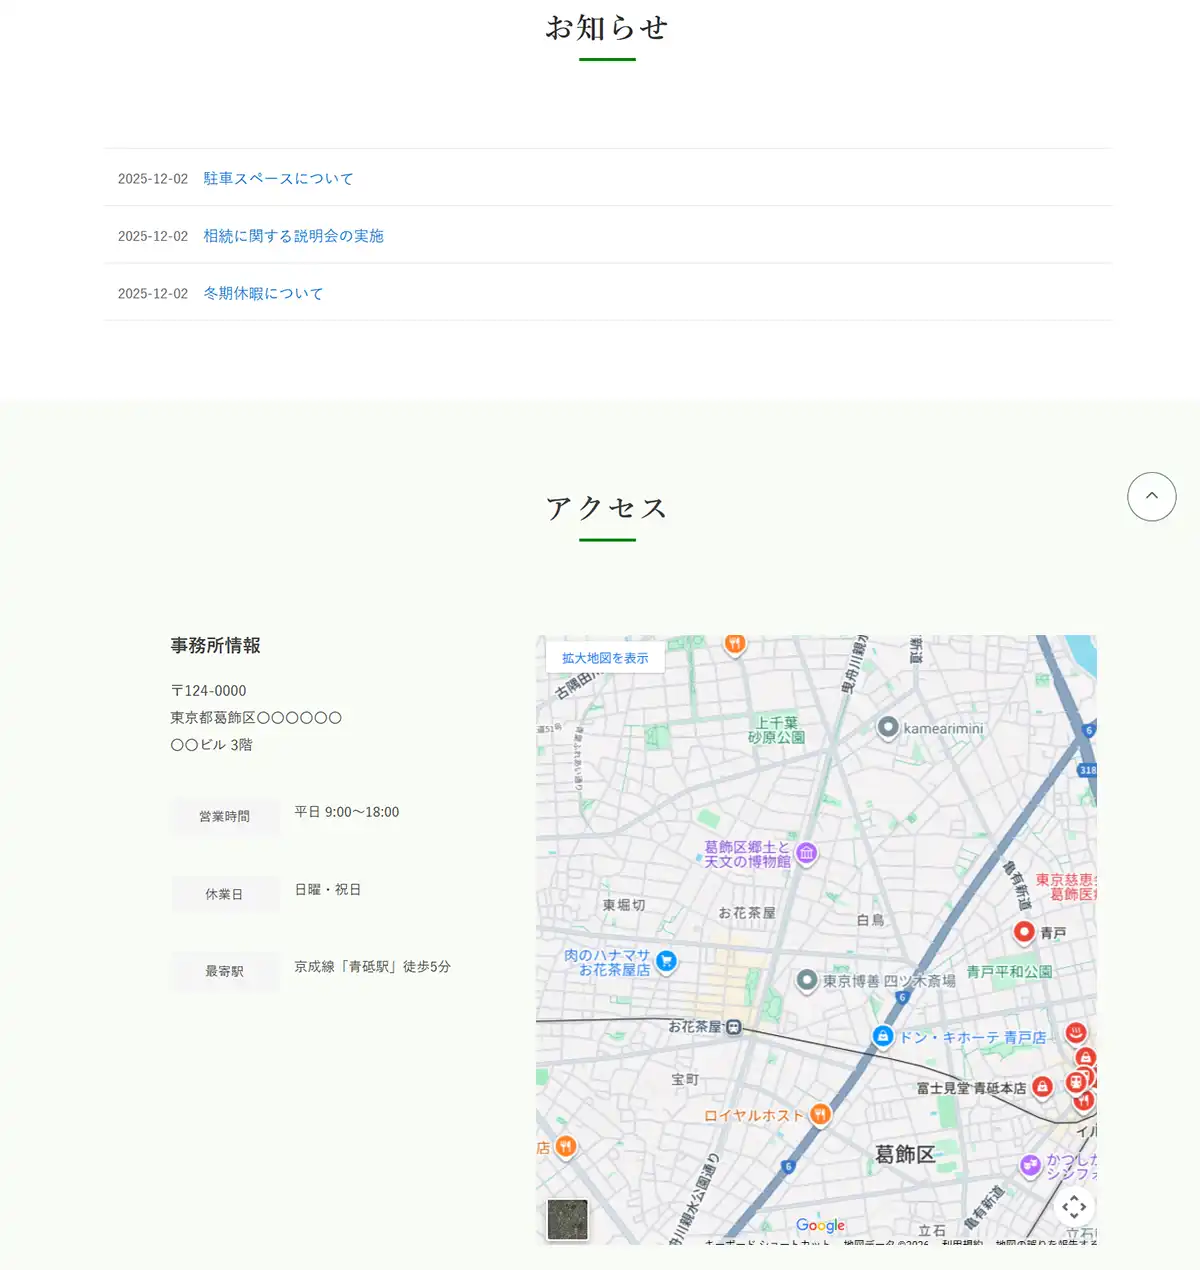Select the ドン・キホーテ 青戸店 shopping marker
The width and height of the screenshot is (1200, 1270).
pyautogui.click(x=882, y=1037)
